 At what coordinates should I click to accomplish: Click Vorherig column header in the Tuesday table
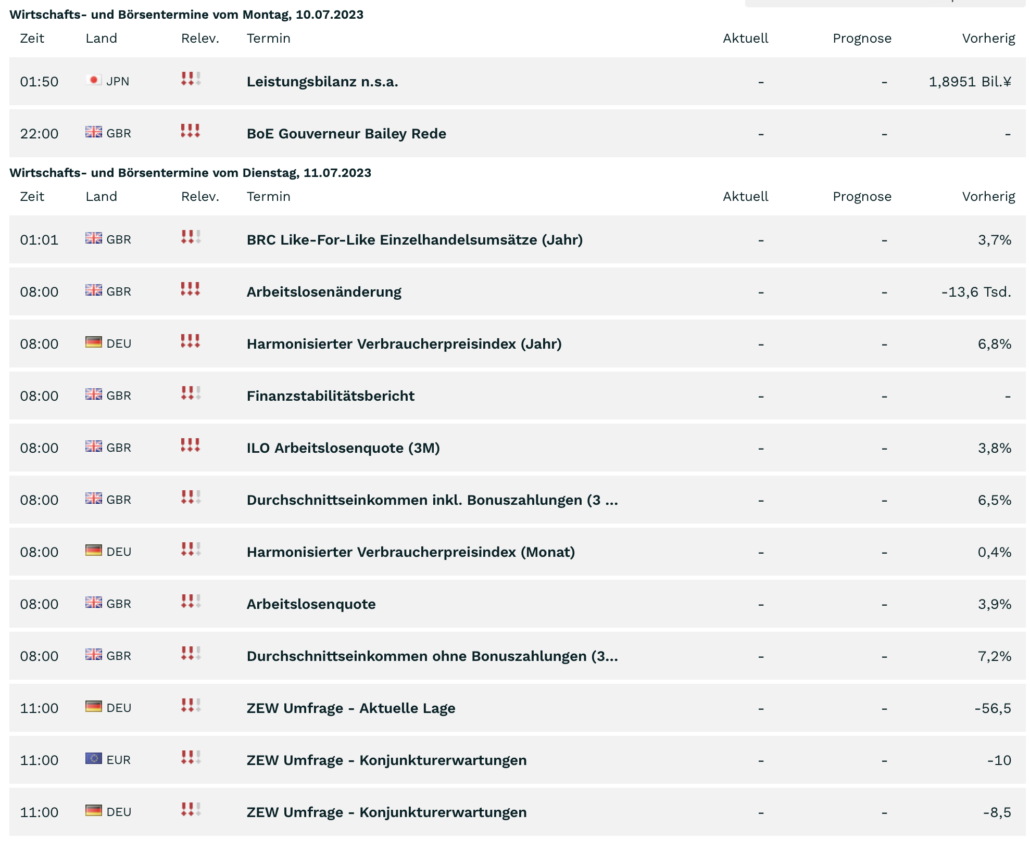point(988,196)
